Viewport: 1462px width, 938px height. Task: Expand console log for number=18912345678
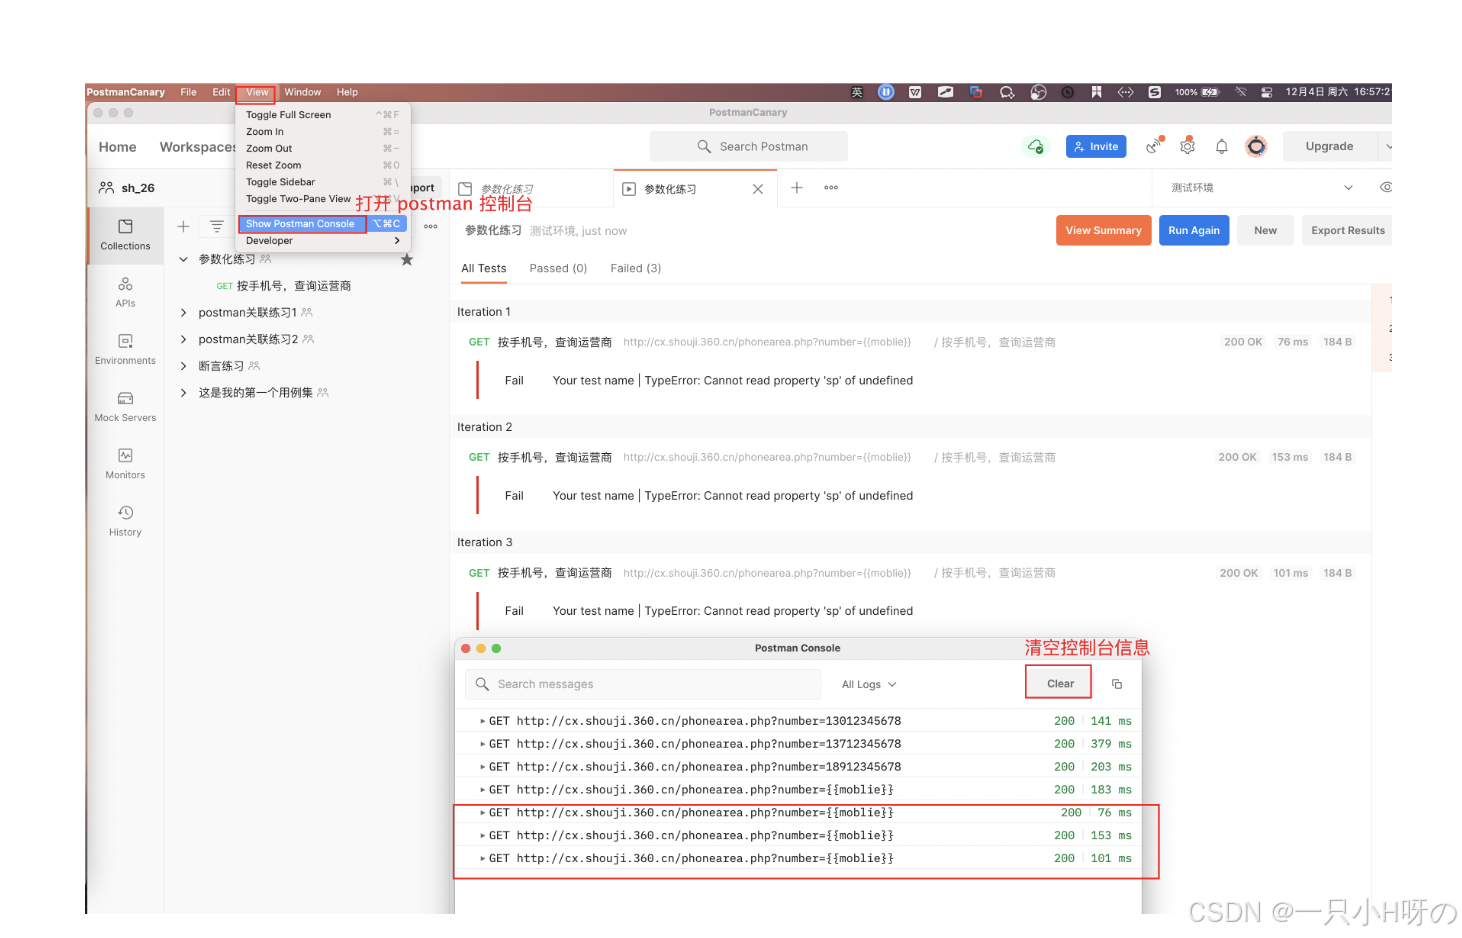coord(483,767)
